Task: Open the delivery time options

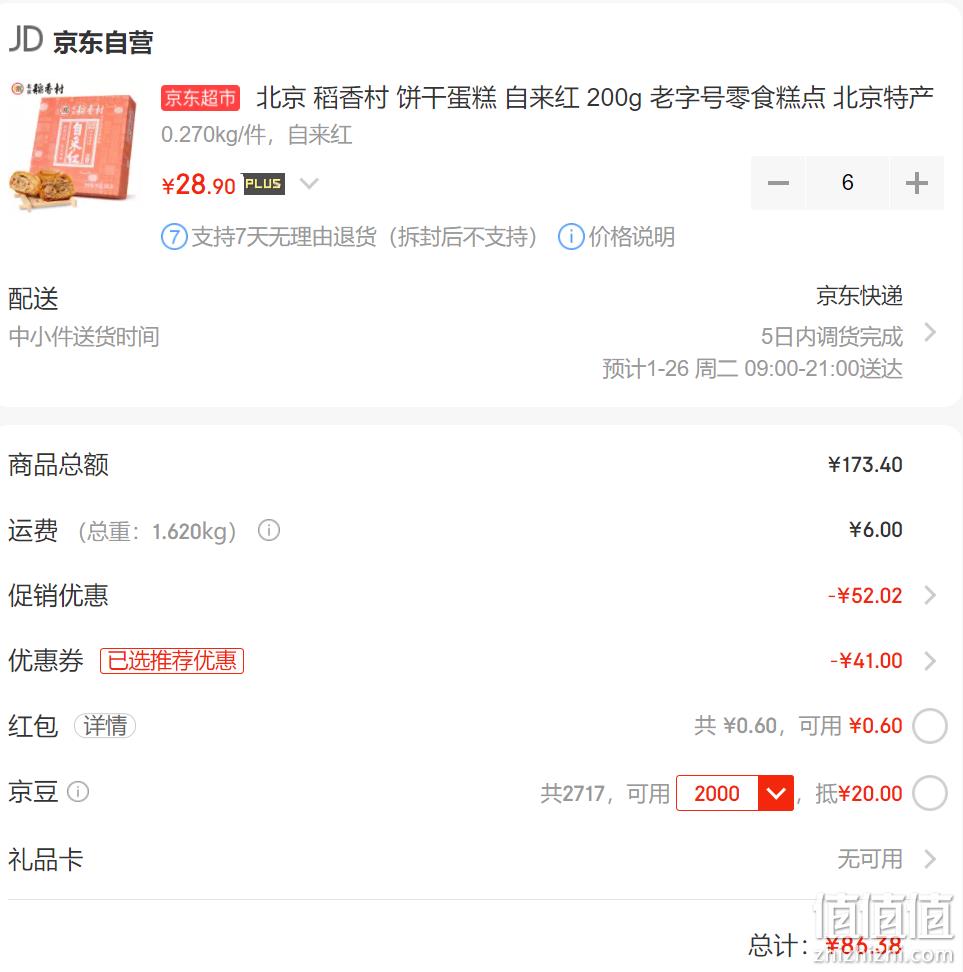Action: click(x=930, y=332)
